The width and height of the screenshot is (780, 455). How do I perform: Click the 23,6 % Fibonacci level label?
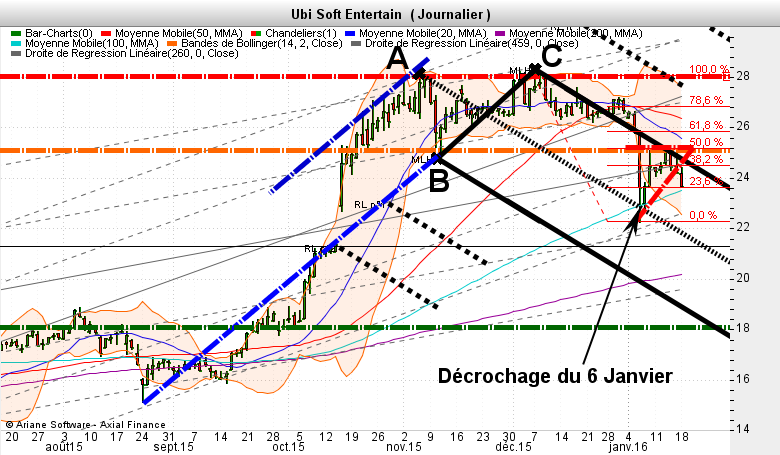[x=706, y=182]
